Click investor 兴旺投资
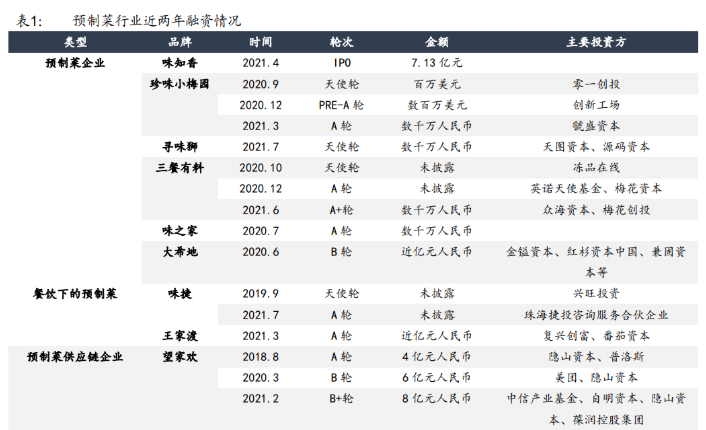The width and height of the screenshot is (706, 430). (596, 294)
